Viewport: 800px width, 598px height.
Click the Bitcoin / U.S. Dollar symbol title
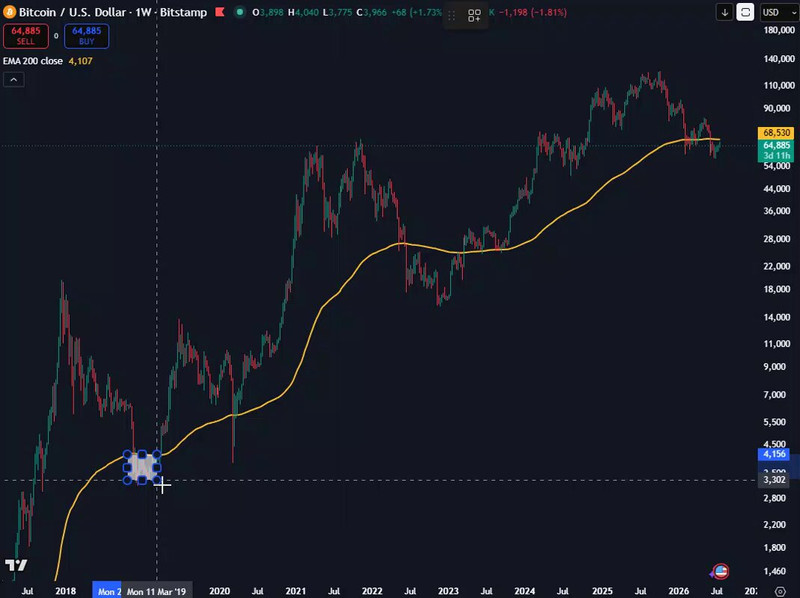pos(72,12)
